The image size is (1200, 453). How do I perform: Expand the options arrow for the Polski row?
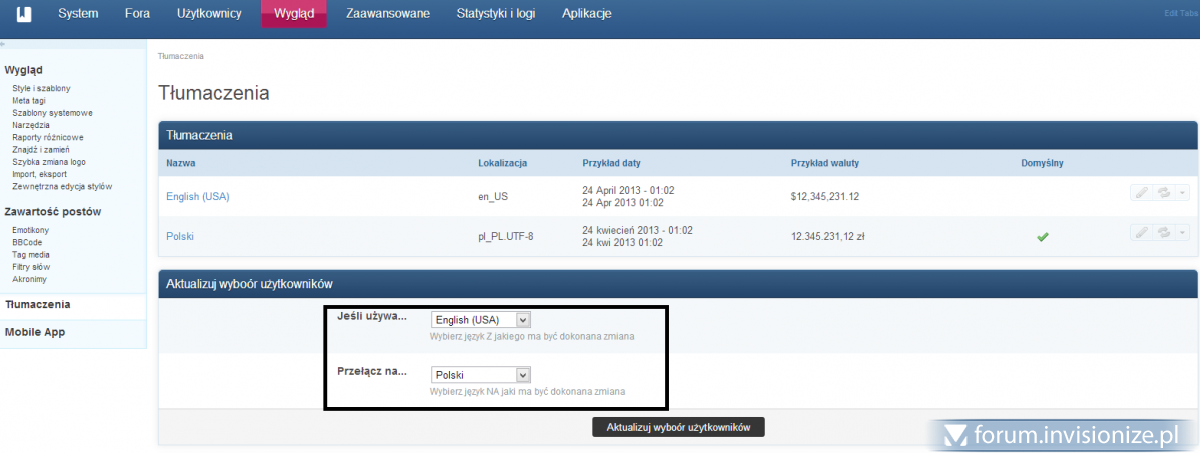(x=1183, y=232)
